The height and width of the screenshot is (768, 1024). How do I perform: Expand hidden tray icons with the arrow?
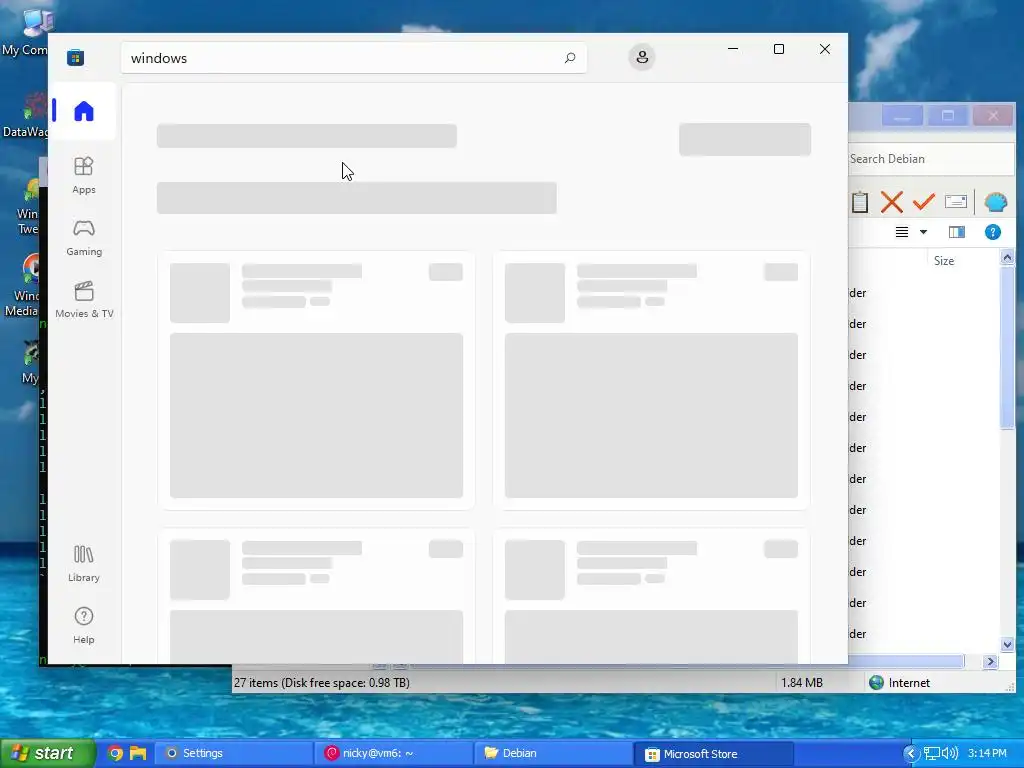pos(910,753)
